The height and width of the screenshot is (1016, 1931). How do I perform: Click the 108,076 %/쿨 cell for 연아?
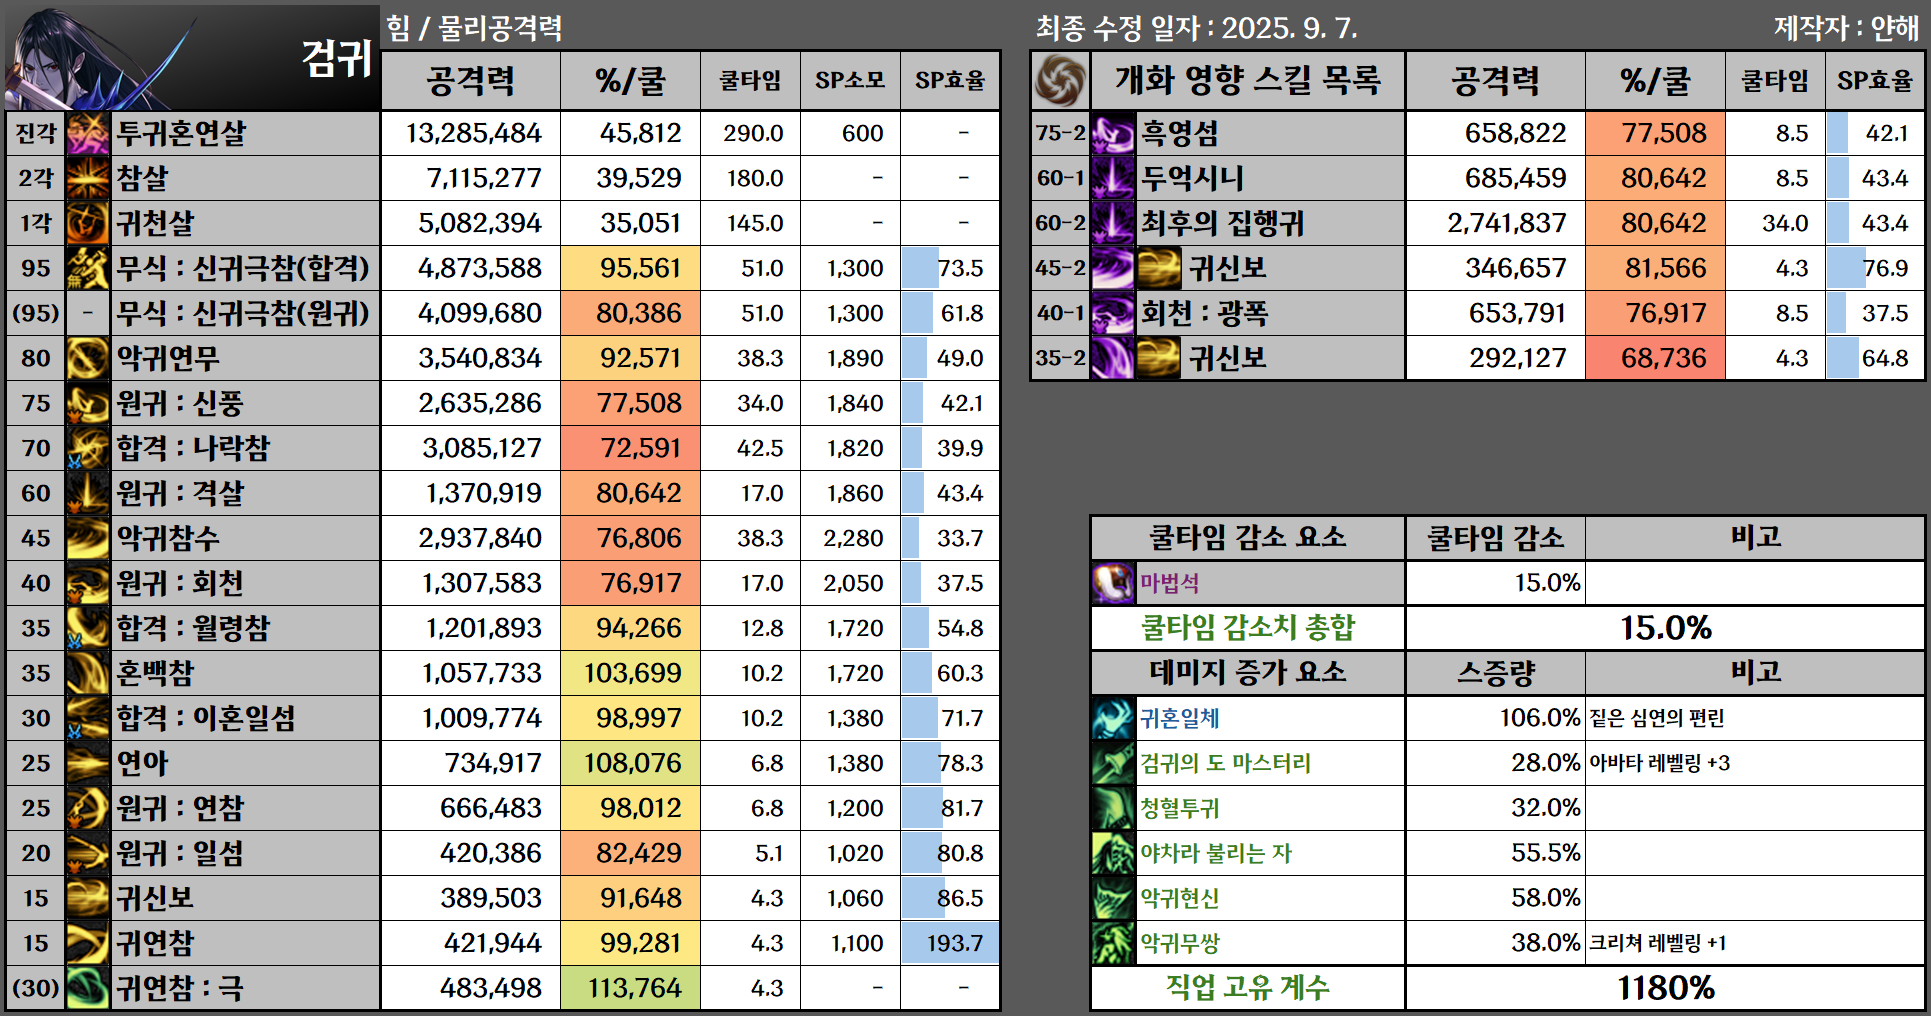tap(631, 763)
